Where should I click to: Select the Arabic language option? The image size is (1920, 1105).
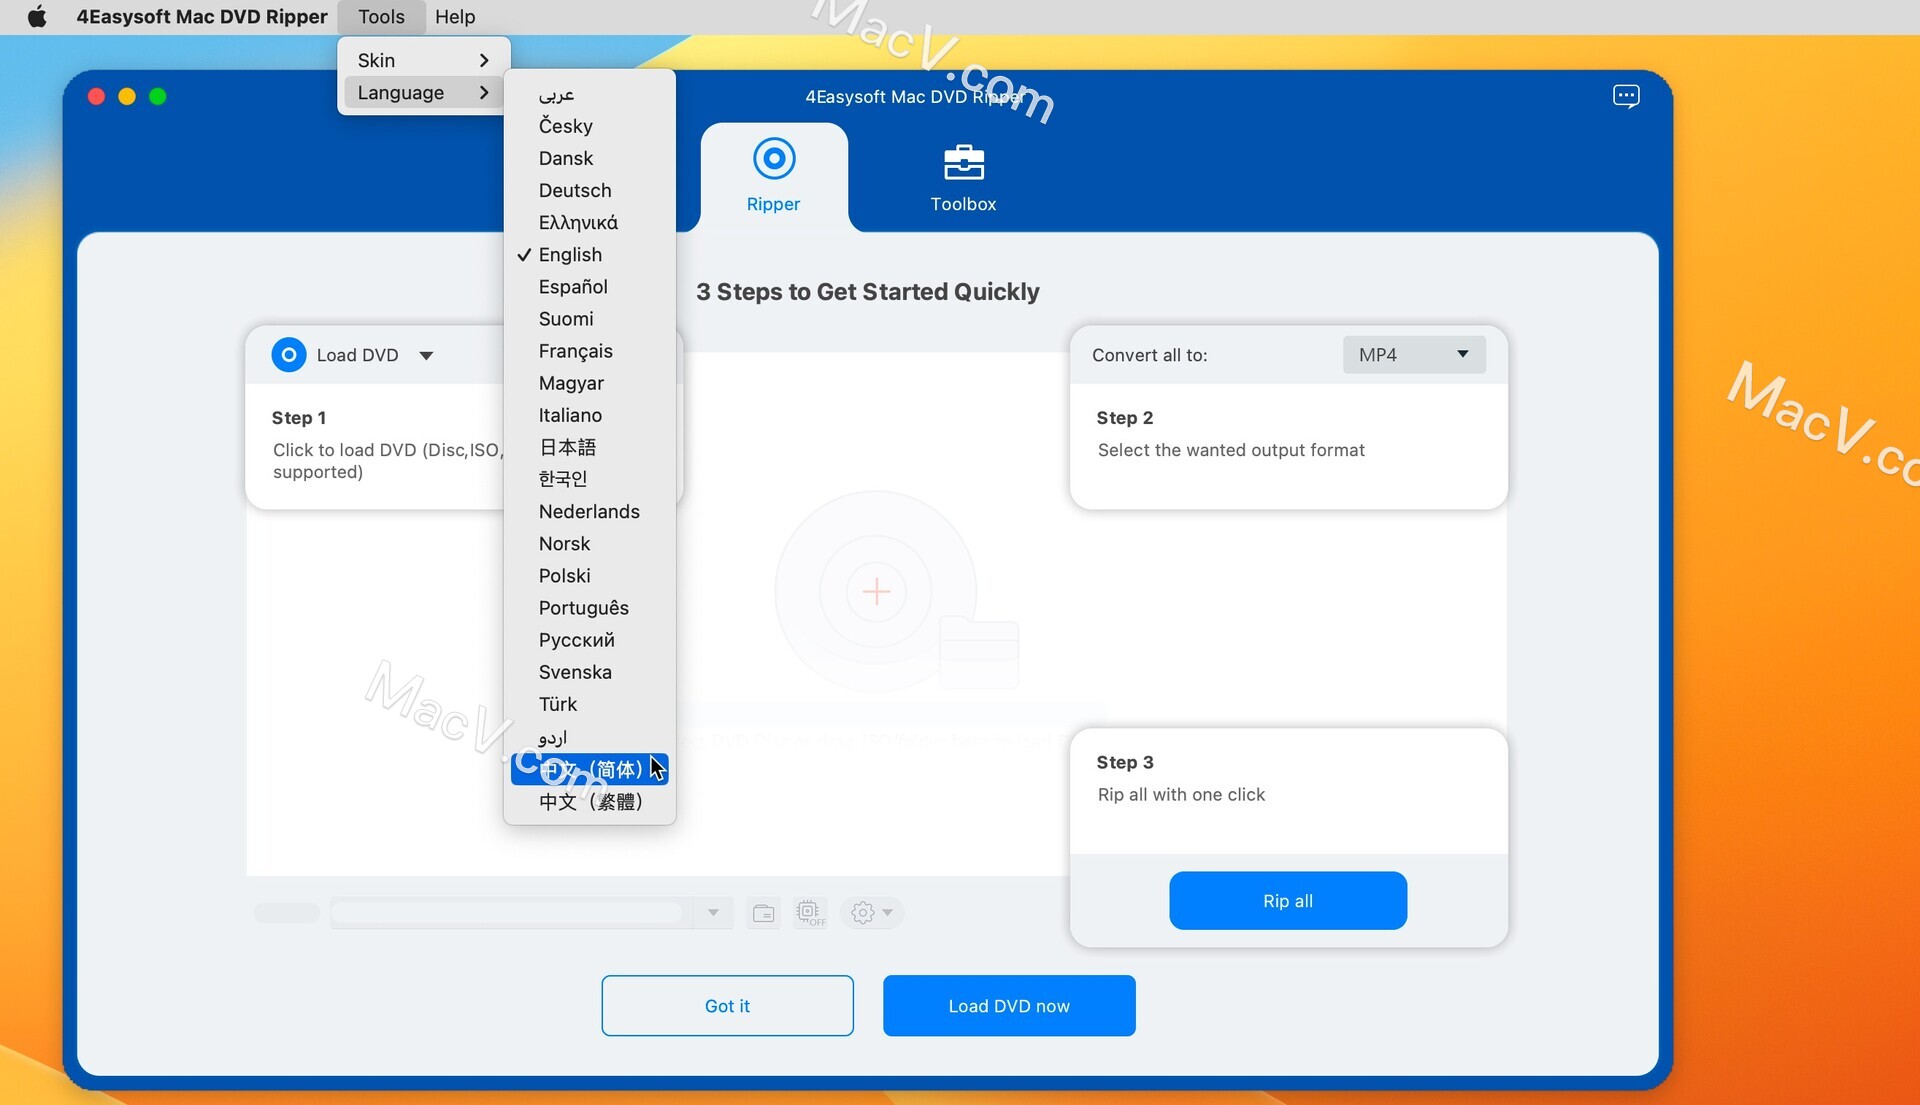(x=589, y=94)
